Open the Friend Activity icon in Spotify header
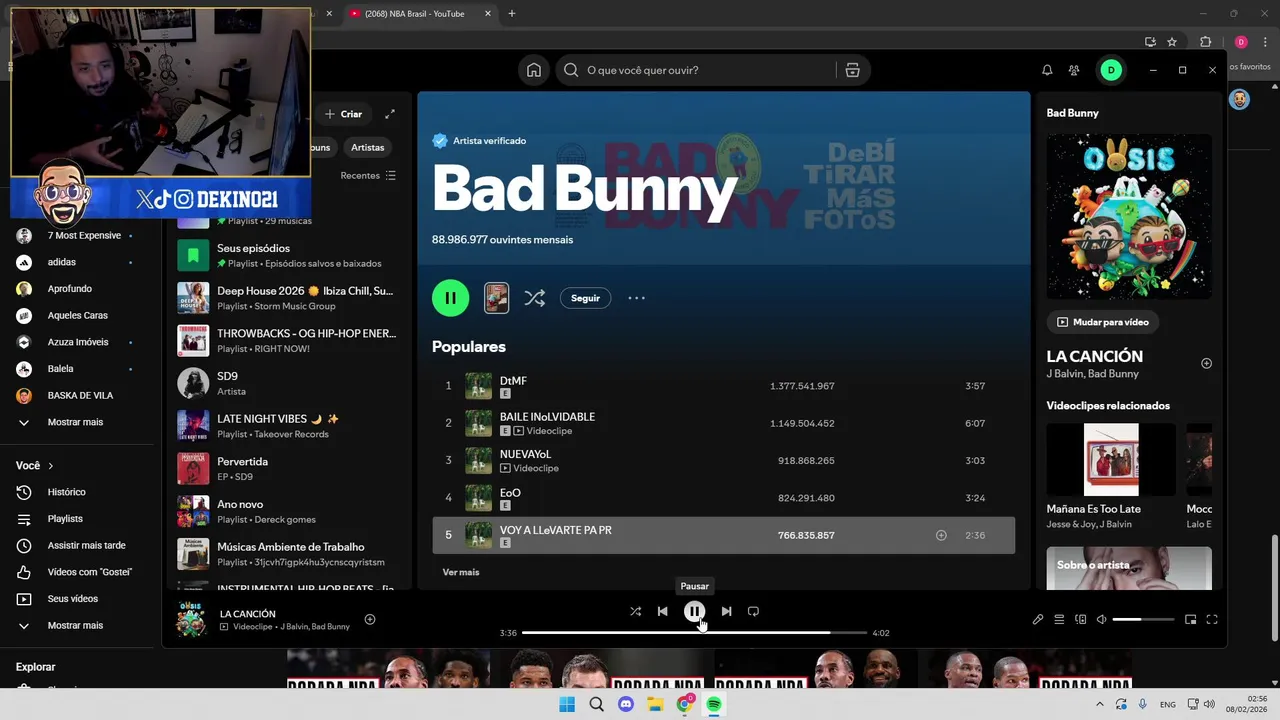This screenshot has width=1280, height=720. (x=1074, y=70)
